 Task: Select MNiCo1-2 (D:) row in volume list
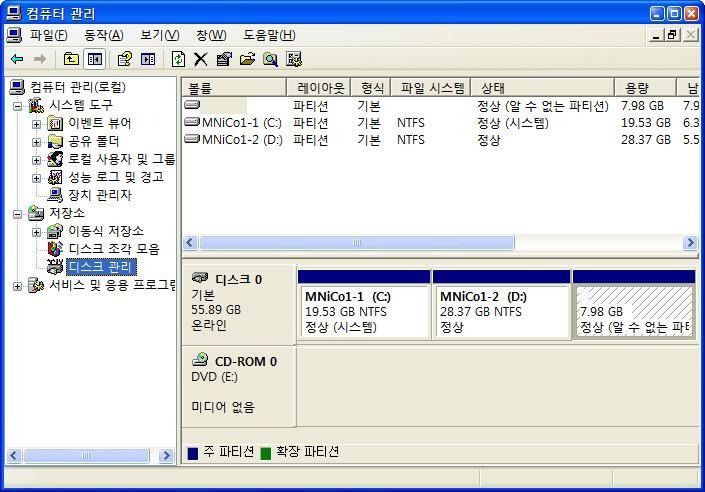[x=441, y=140]
